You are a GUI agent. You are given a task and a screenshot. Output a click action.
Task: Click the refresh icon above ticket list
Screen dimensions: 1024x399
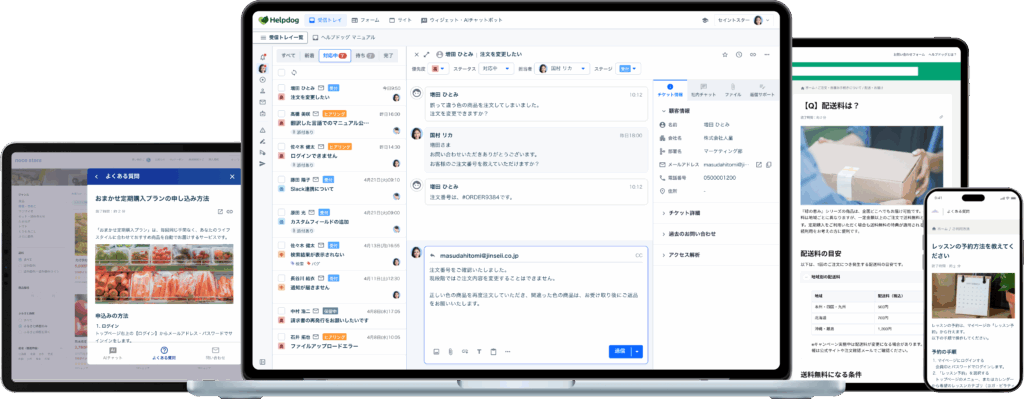[x=295, y=72]
